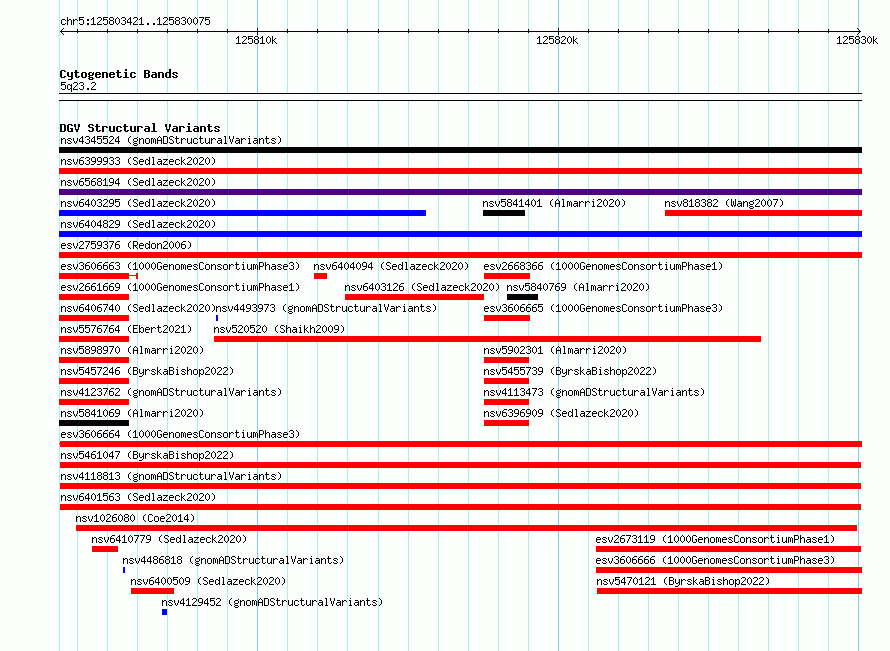Click nsv6410779 (Sedlazeck2020) label
Screen dimensions: 890x651
point(169,539)
